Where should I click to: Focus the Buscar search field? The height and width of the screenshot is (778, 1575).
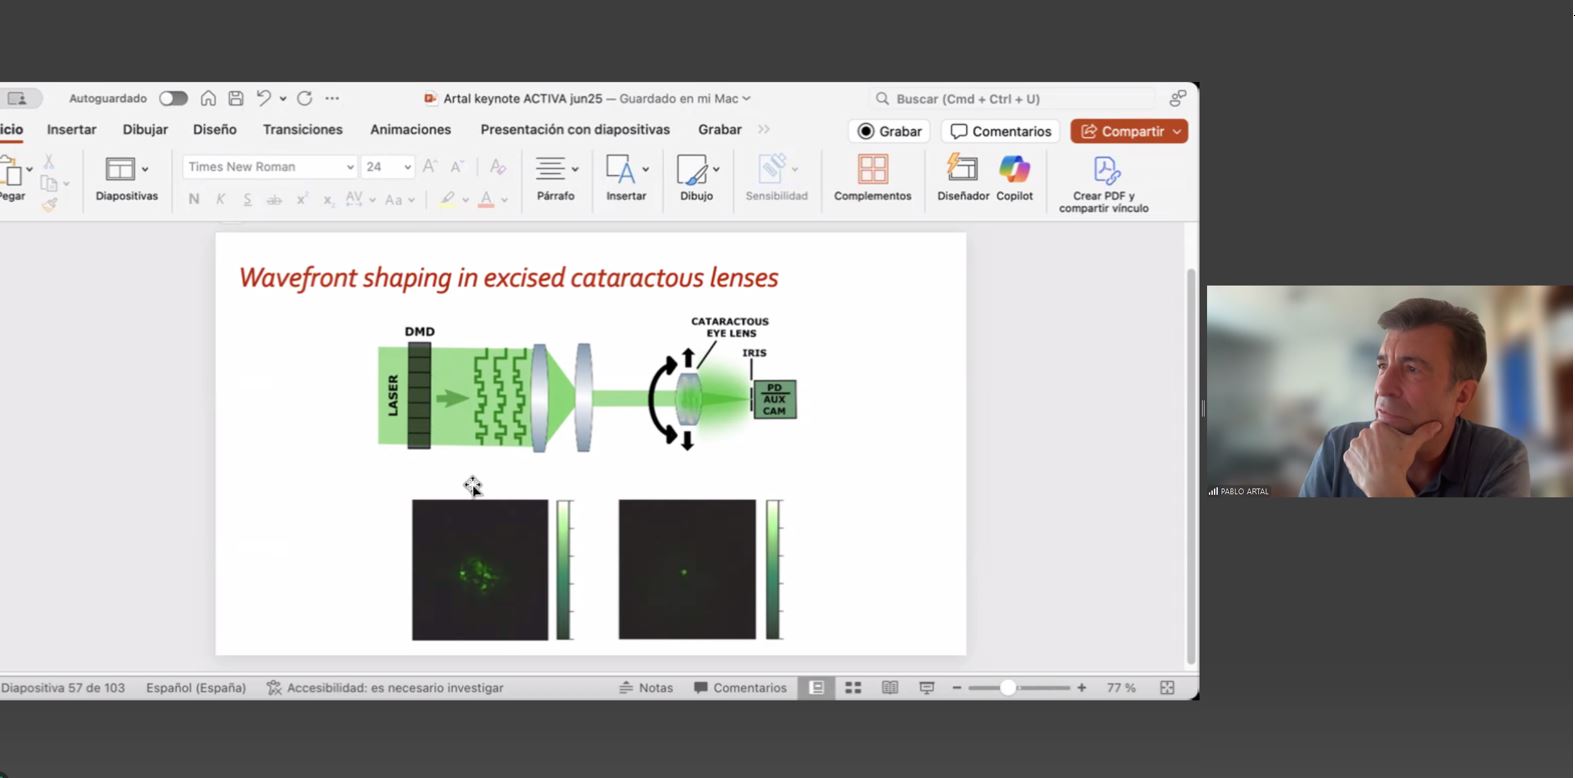[1012, 99]
